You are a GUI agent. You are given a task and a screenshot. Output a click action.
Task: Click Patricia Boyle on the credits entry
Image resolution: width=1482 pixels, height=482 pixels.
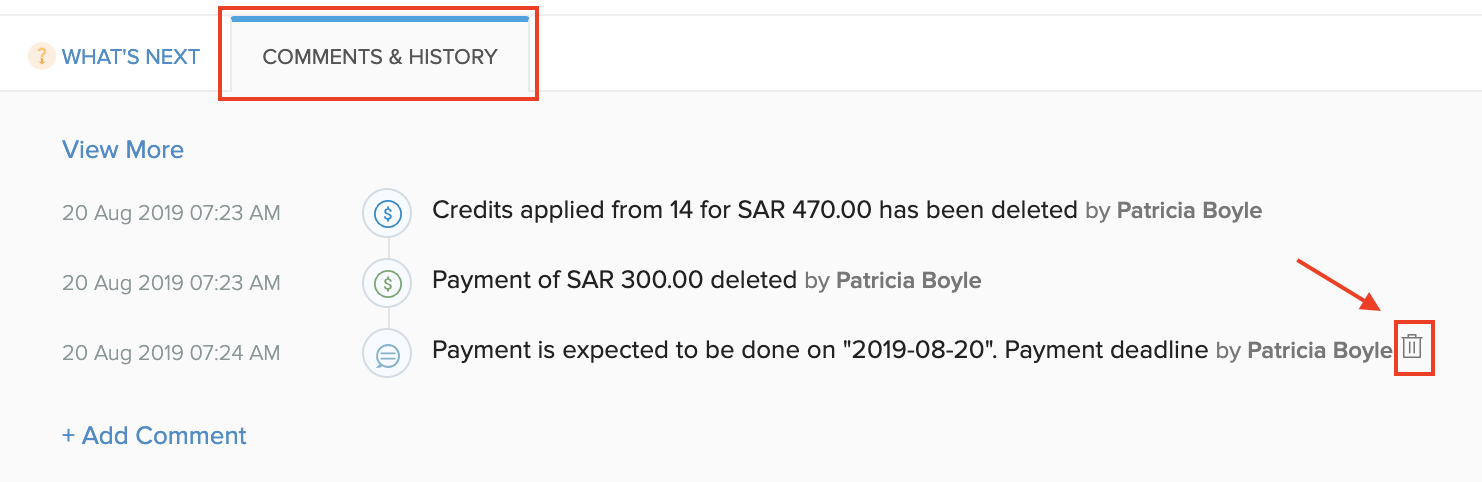[x=1189, y=211]
